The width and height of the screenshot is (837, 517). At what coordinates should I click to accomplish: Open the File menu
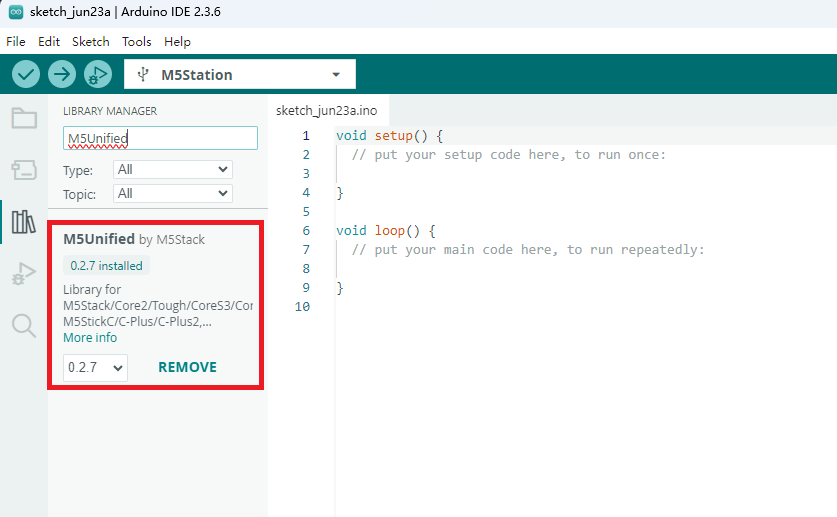click(15, 42)
